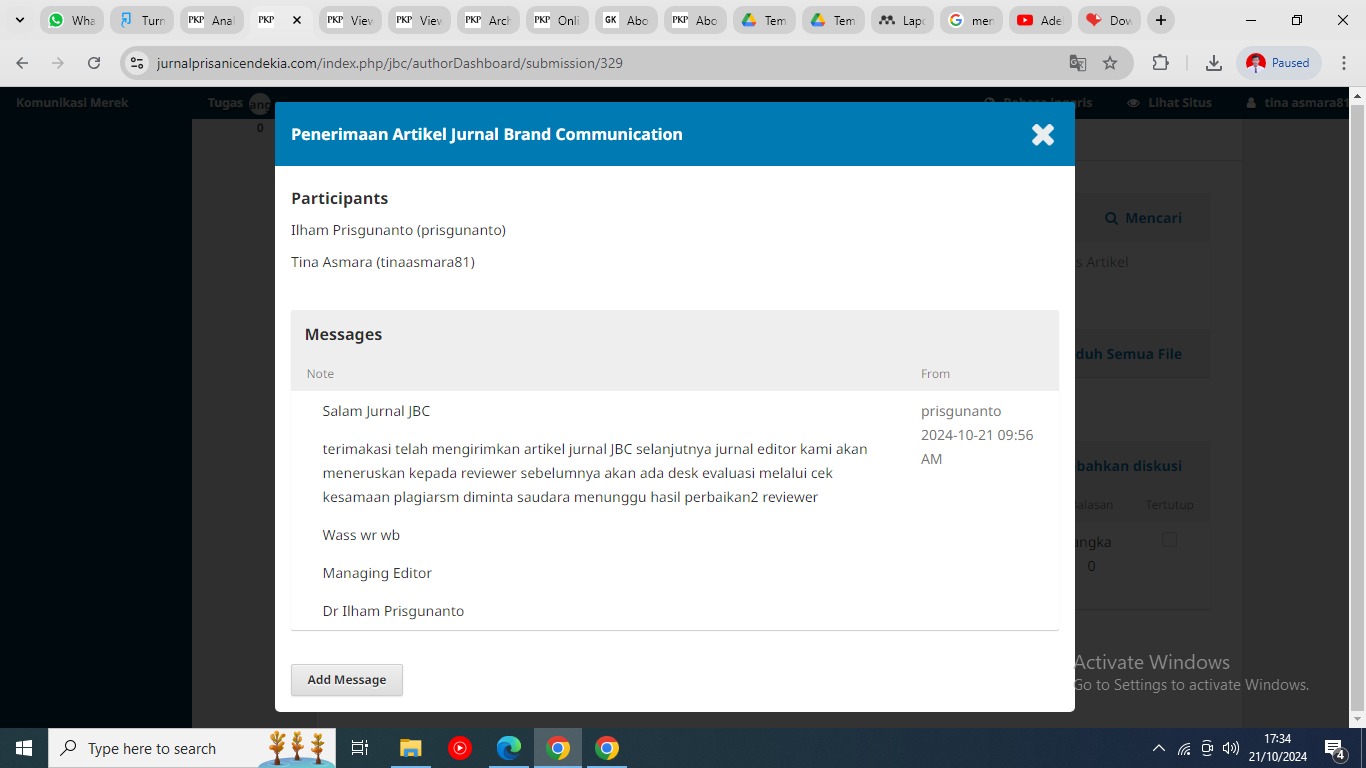Image resolution: width=1366 pixels, height=768 pixels.
Task: Open the Extensions puzzle icon
Action: [1160, 63]
